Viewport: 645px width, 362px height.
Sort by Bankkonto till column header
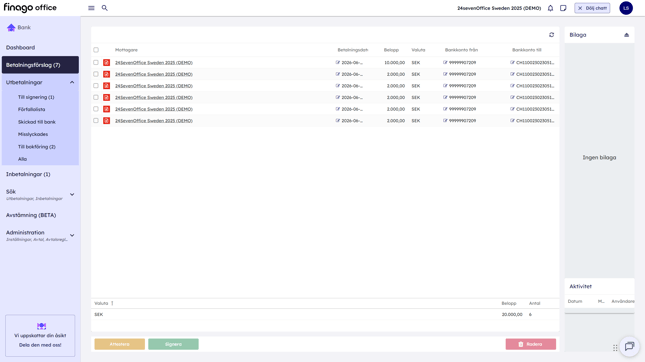coord(527,50)
